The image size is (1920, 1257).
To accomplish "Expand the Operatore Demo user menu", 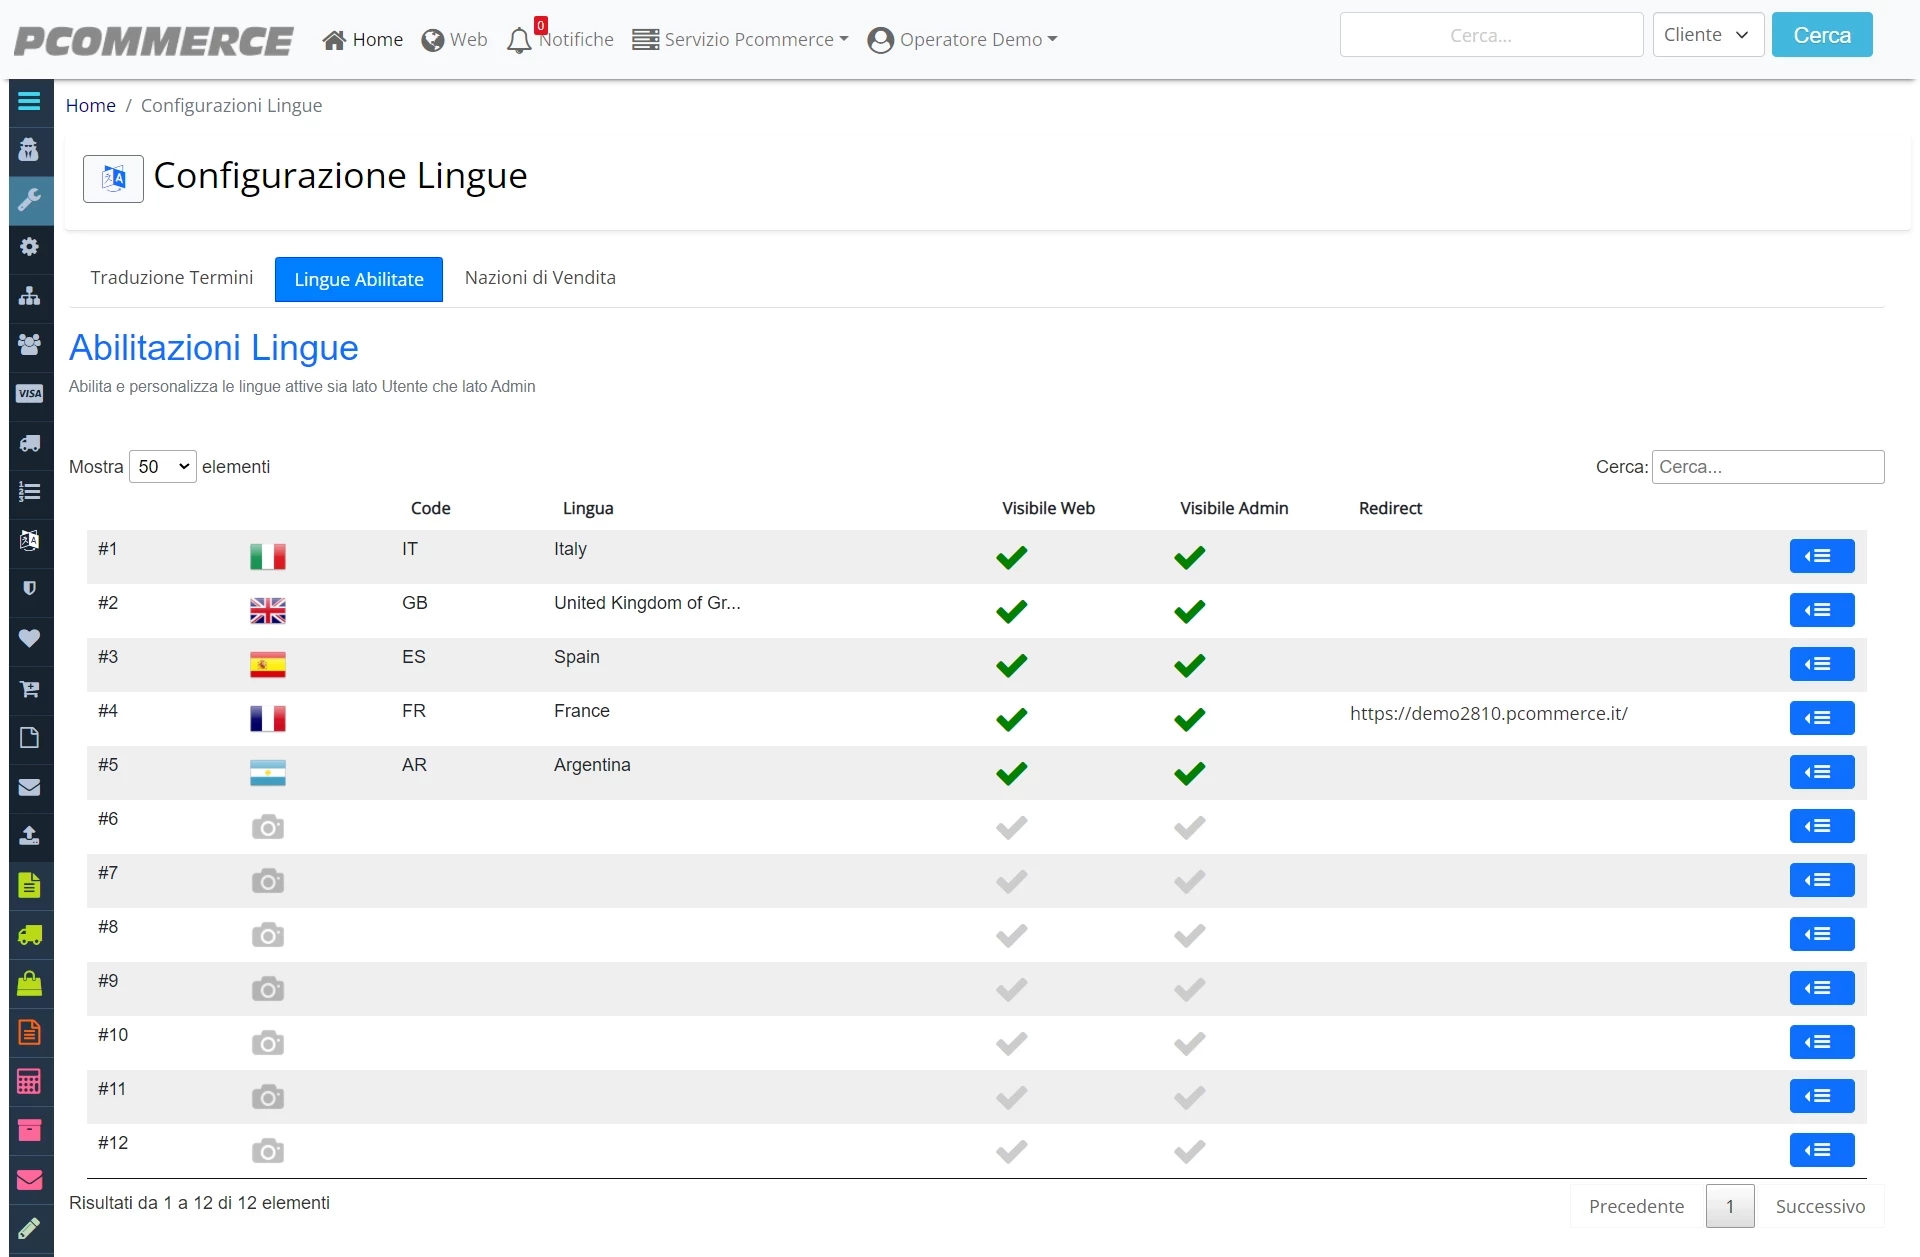I will coord(962,39).
